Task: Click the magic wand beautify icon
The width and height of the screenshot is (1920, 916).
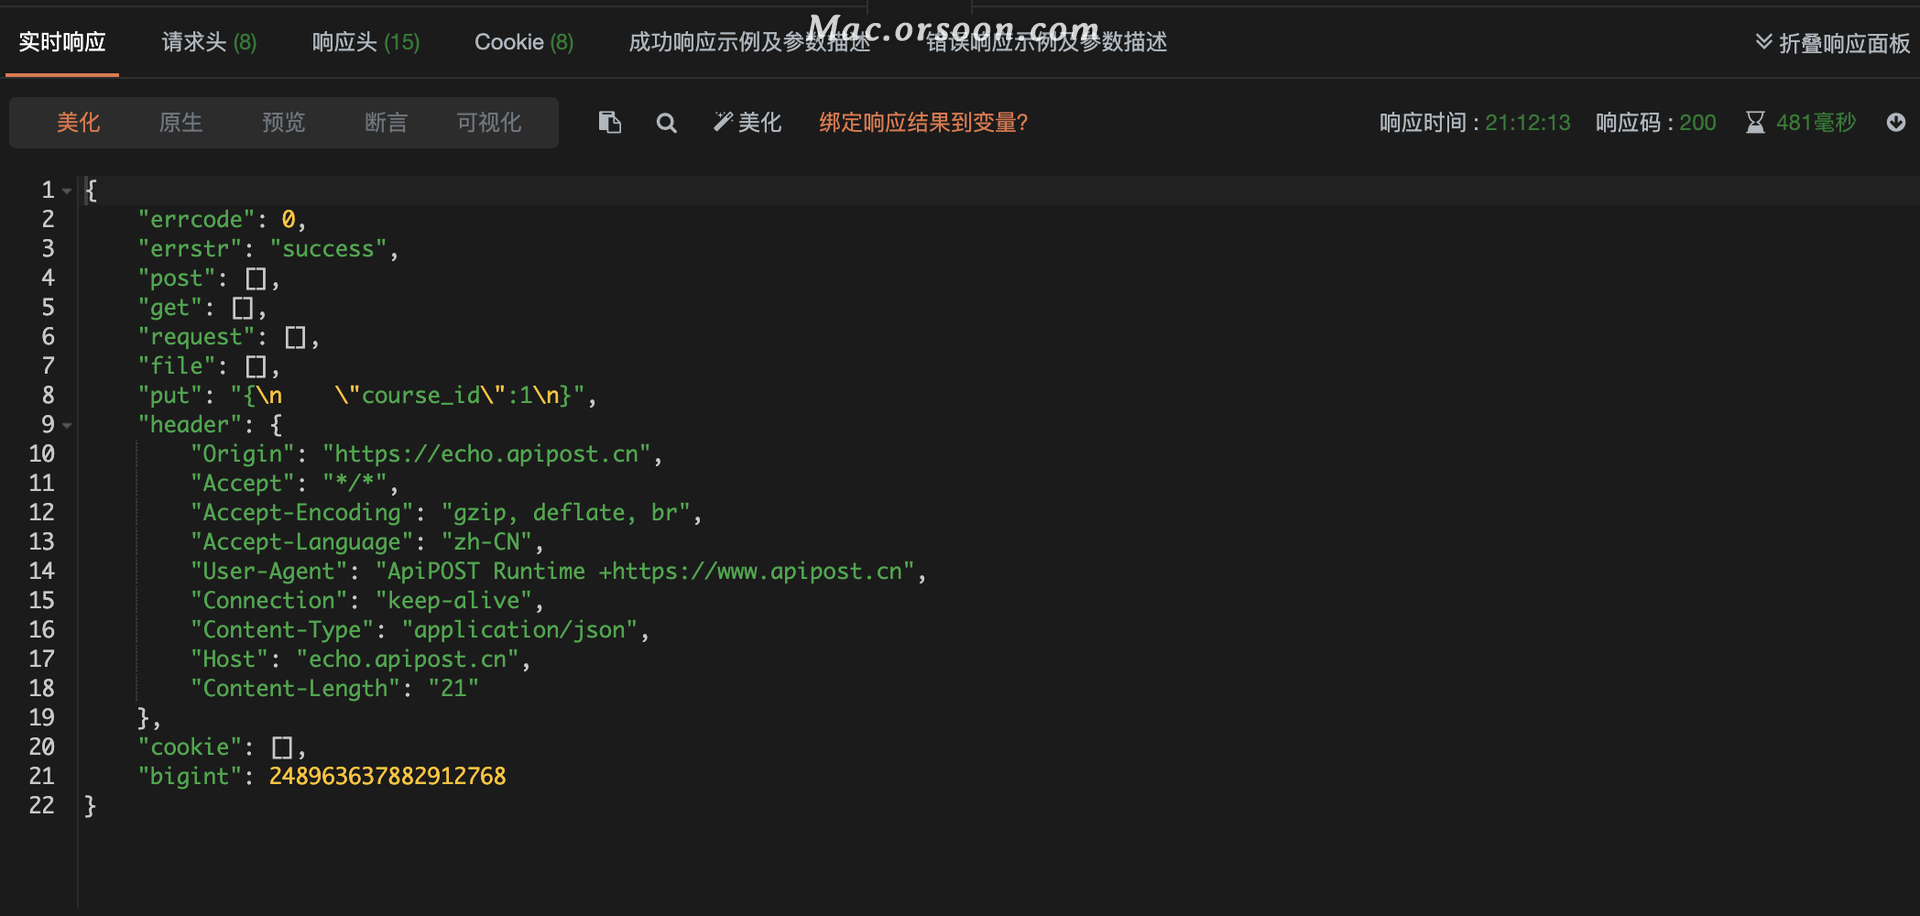Action: (723, 122)
